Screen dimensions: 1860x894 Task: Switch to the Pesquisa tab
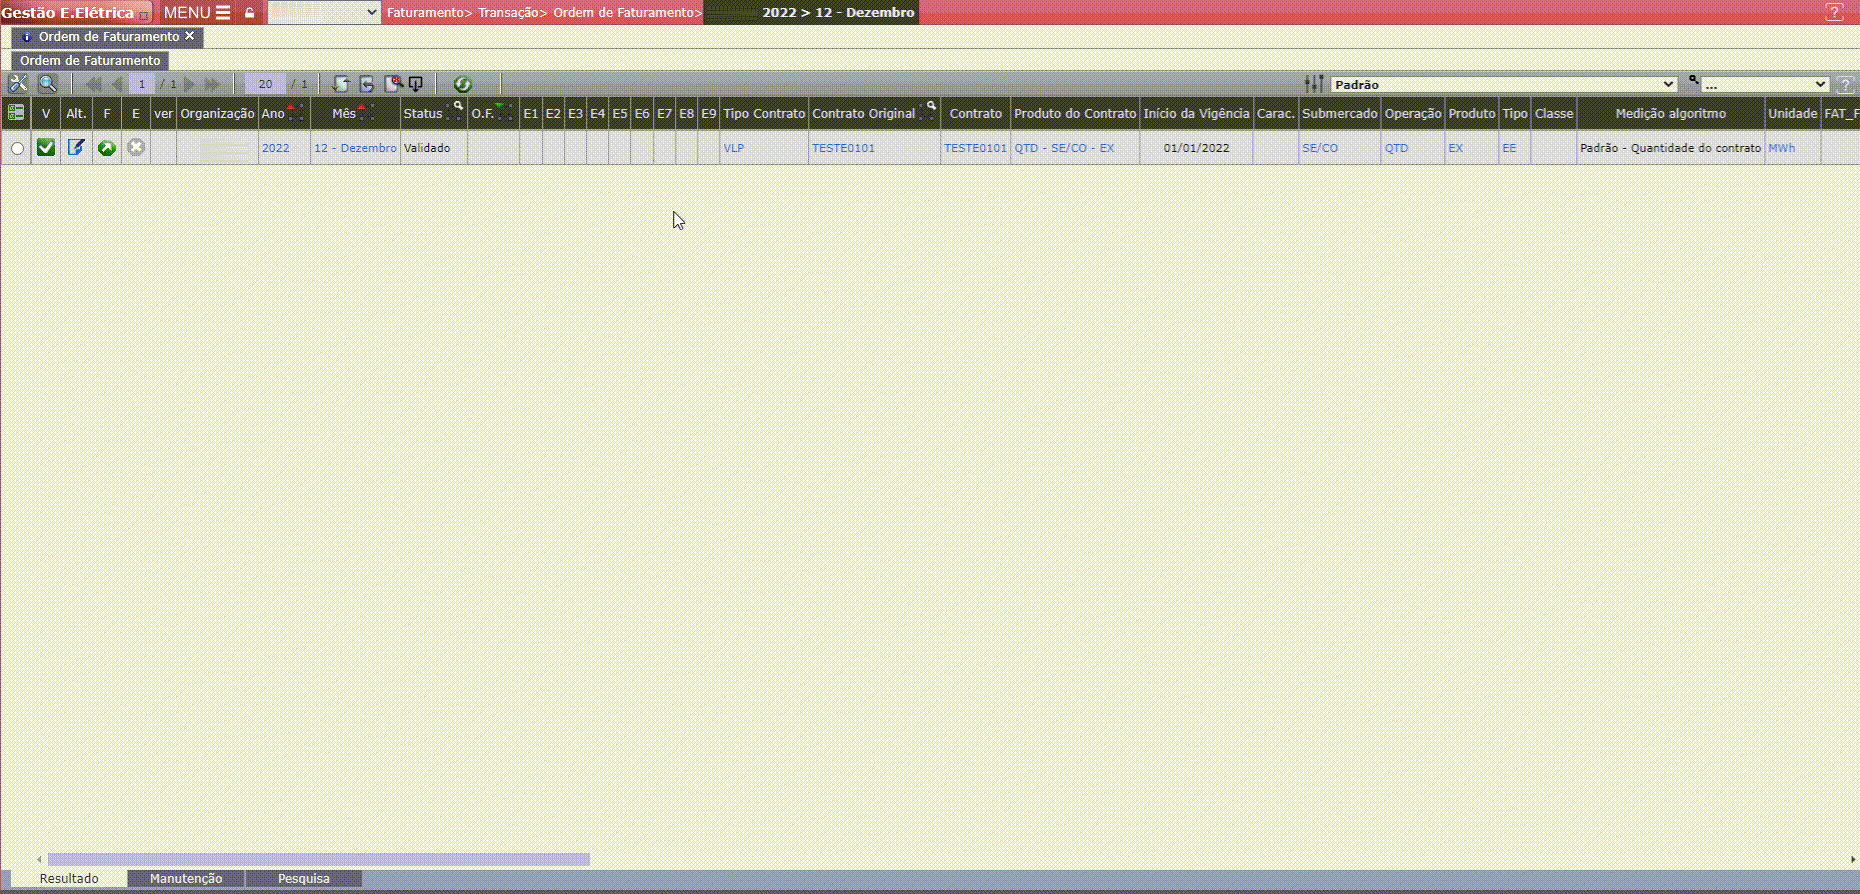point(303,879)
